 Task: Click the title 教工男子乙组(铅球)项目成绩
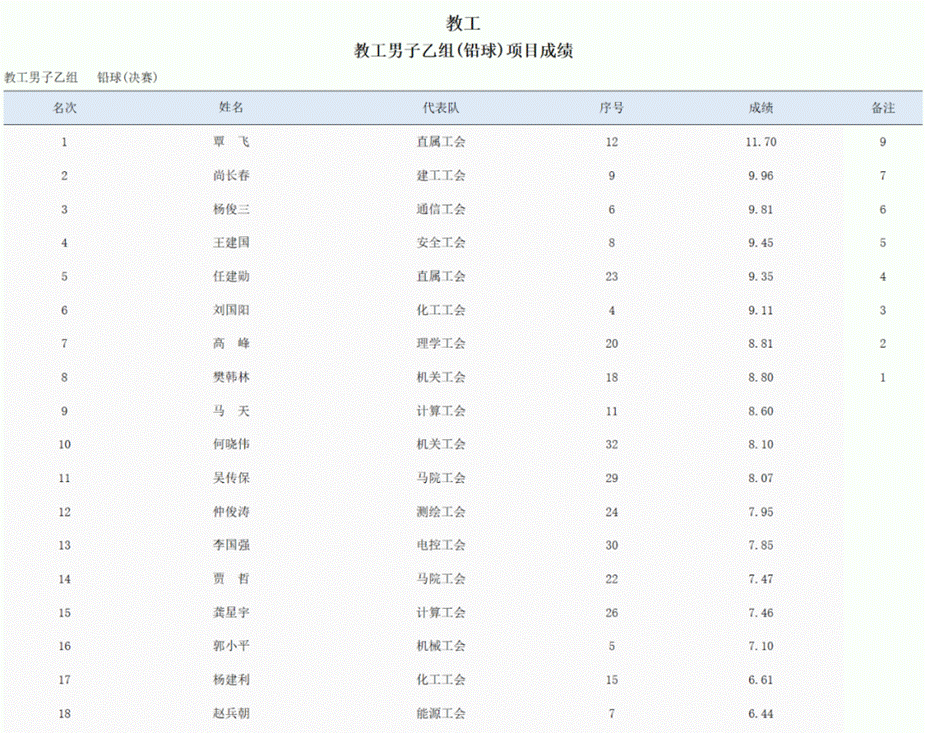click(x=463, y=51)
